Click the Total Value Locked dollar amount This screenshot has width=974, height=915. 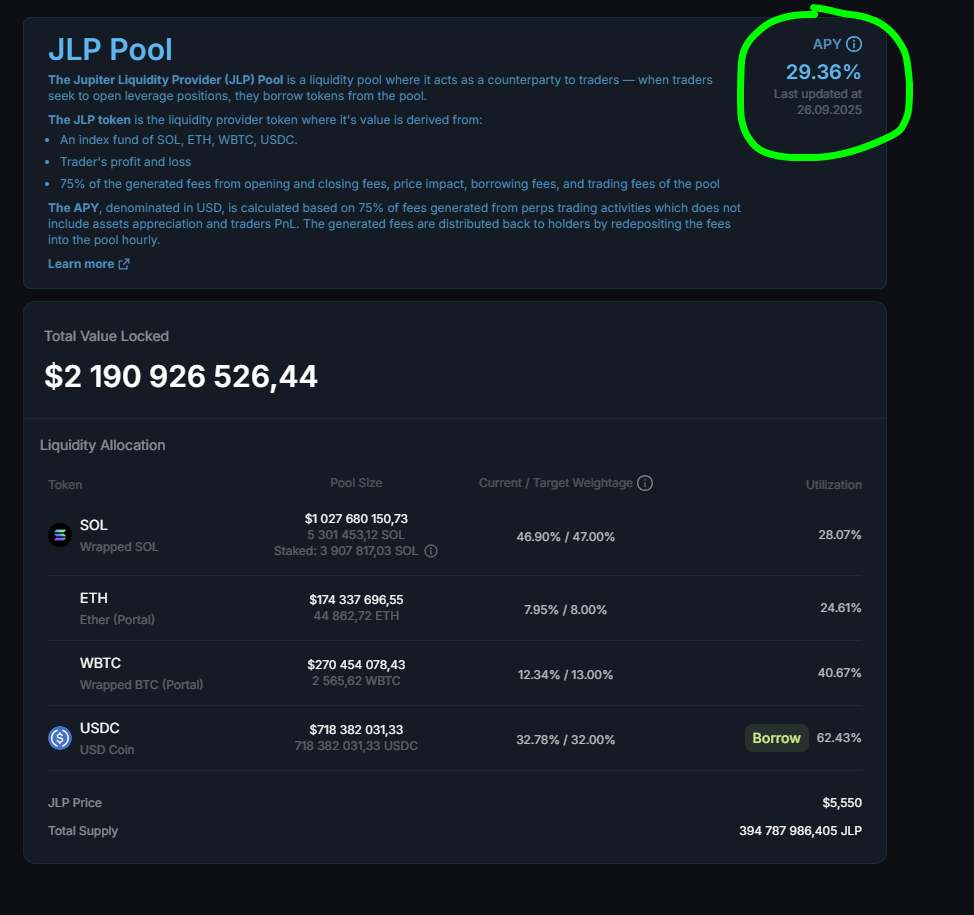coord(181,377)
